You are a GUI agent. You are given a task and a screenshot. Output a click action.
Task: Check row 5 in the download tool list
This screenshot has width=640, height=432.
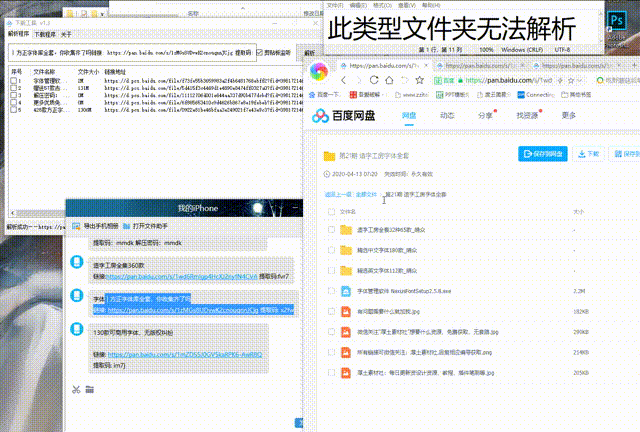pos(13,109)
